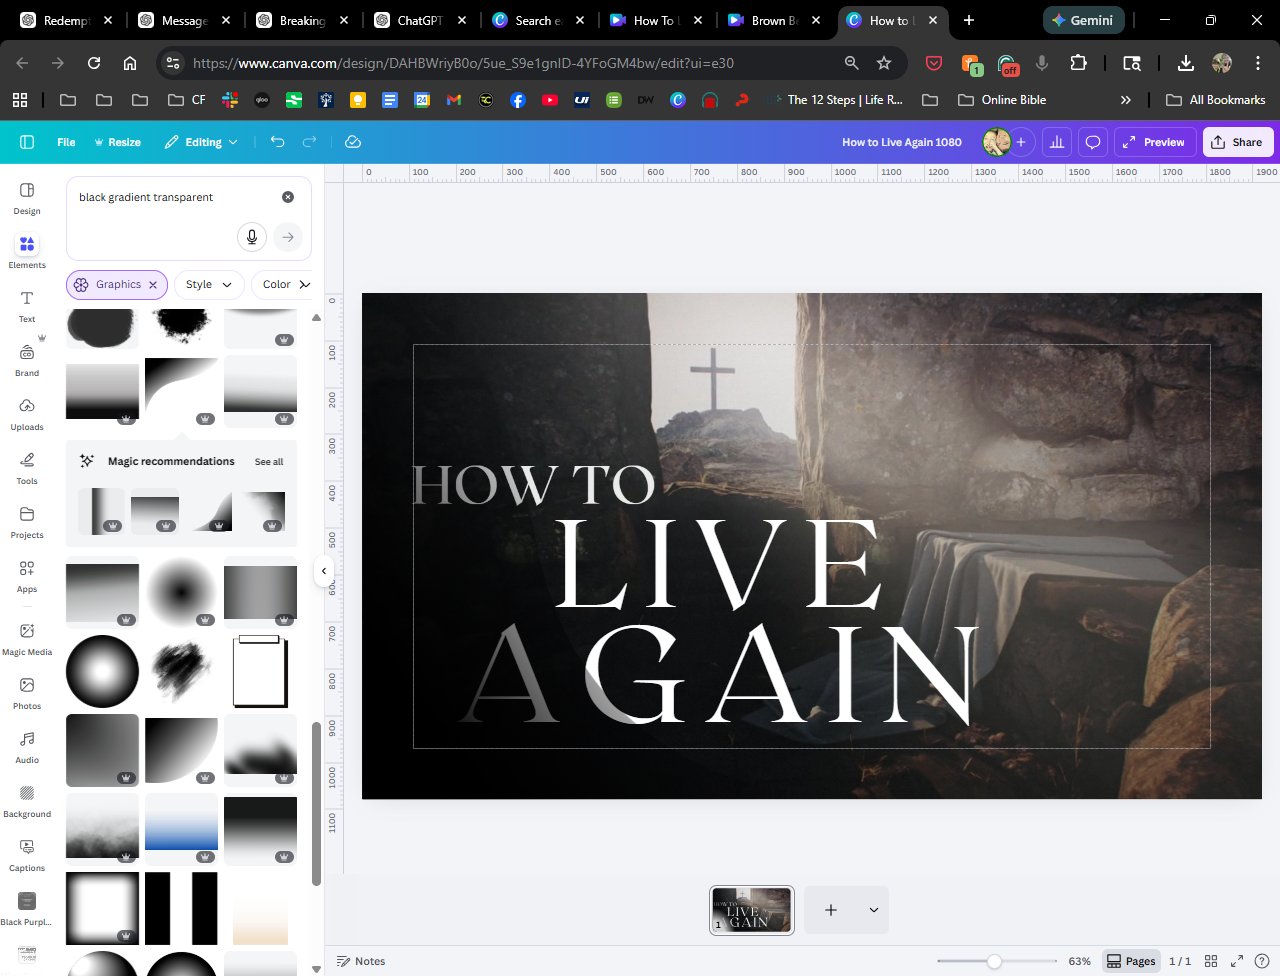Toggle grid view of pages
The image size is (1280, 976).
(x=1211, y=961)
